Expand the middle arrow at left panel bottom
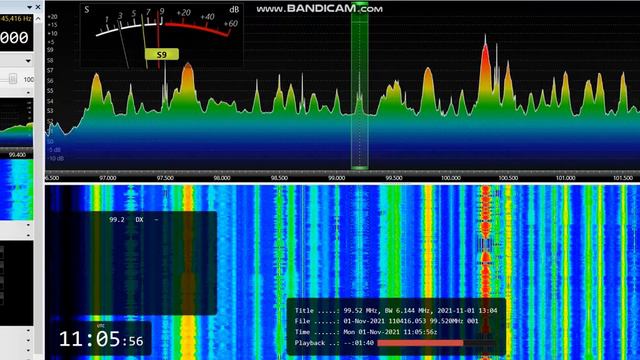Screen dimensions: 640x360 [x=28, y=340]
